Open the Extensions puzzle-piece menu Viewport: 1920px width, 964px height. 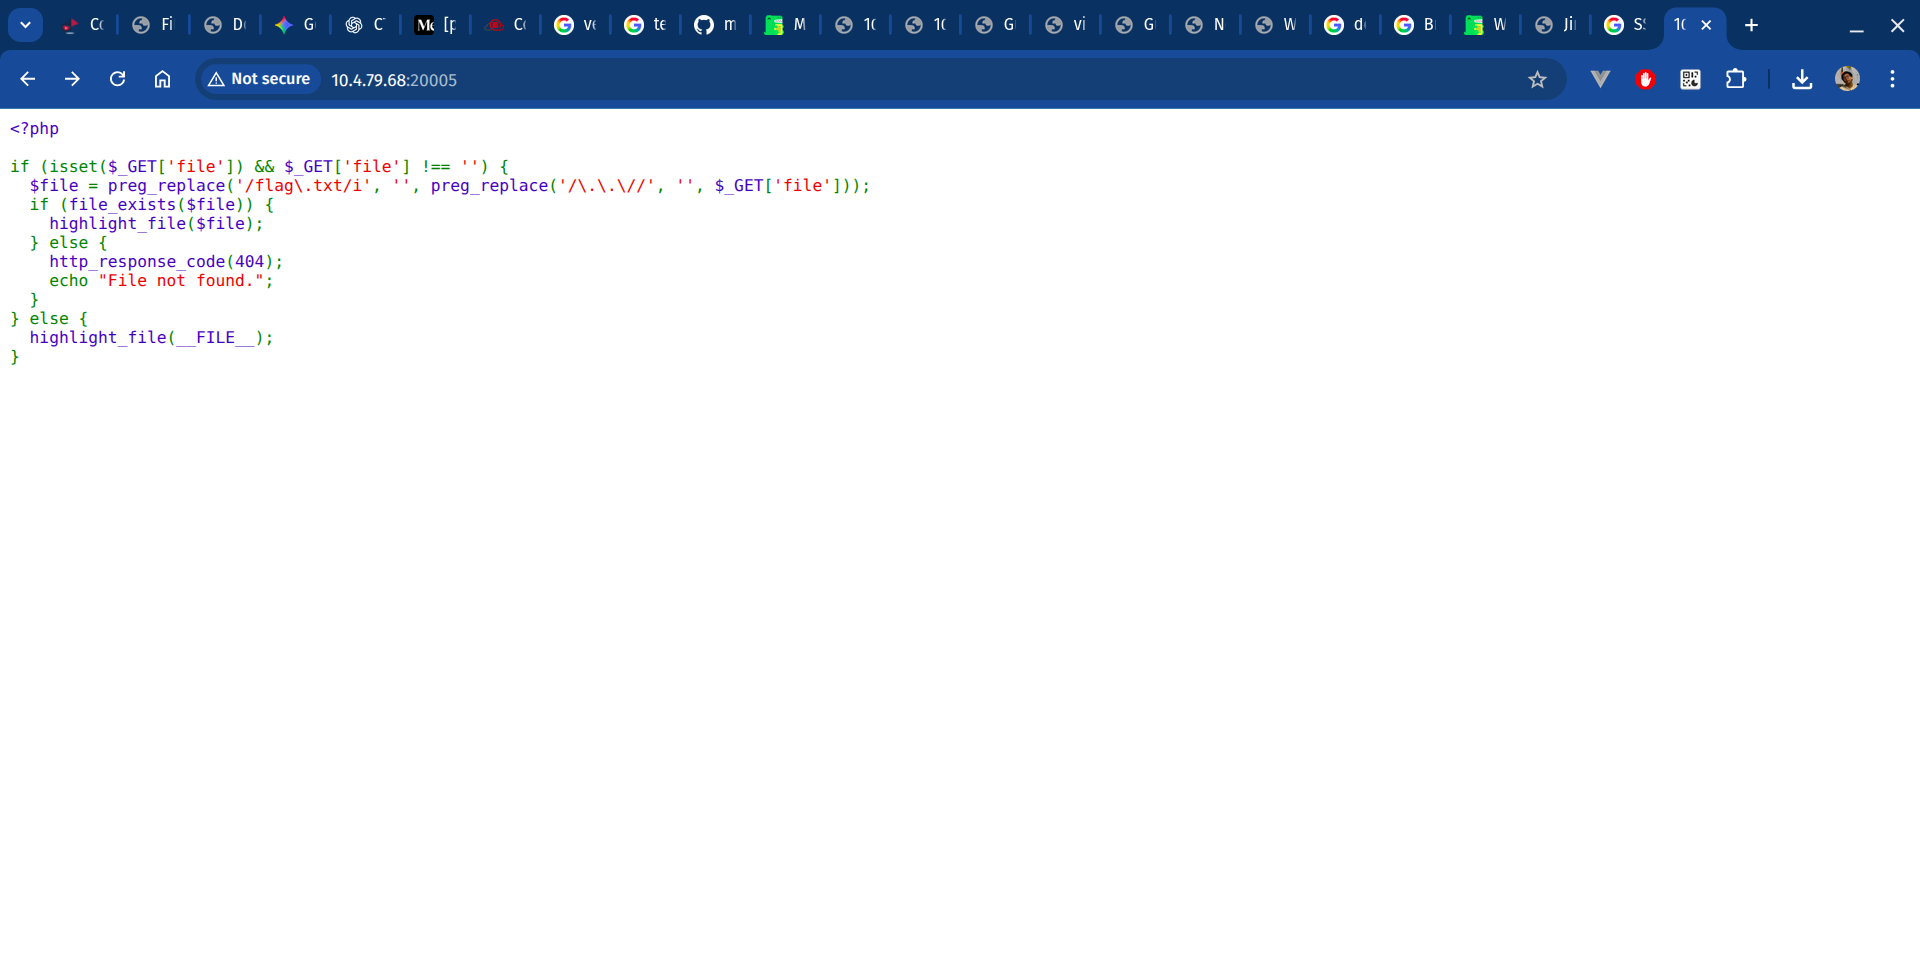tap(1736, 79)
